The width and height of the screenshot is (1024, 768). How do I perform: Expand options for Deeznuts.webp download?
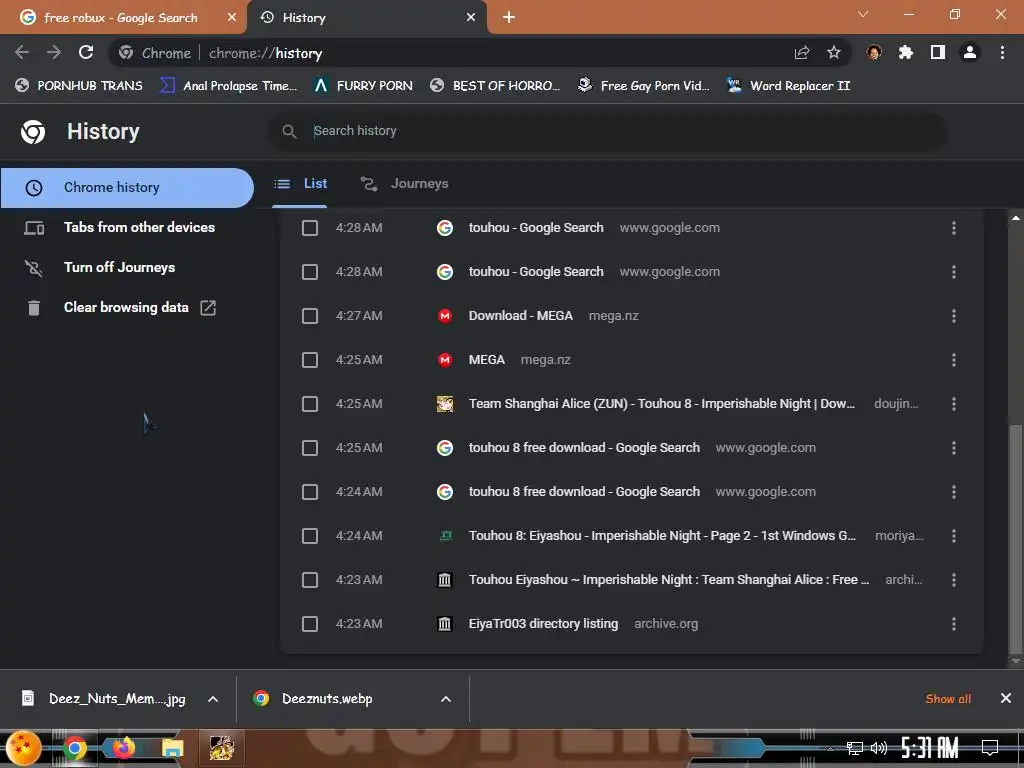tap(445, 699)
